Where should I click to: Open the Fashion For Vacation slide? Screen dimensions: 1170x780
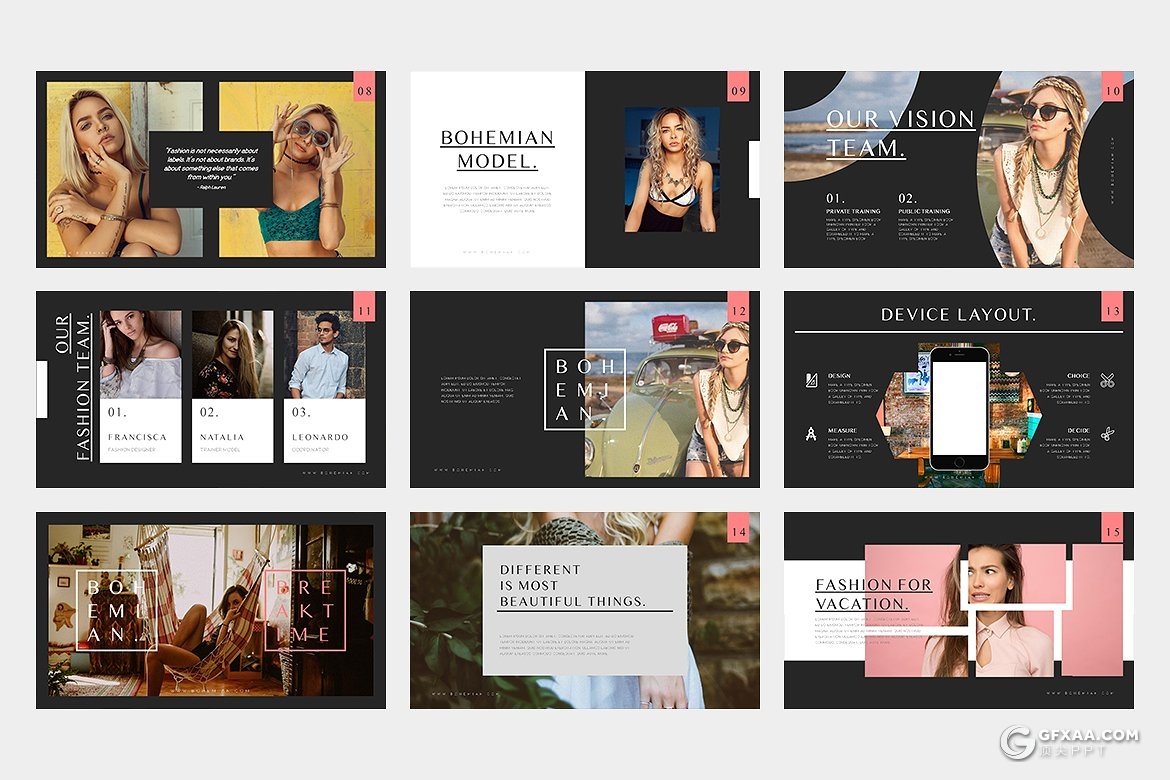click(x=958, y=610)
